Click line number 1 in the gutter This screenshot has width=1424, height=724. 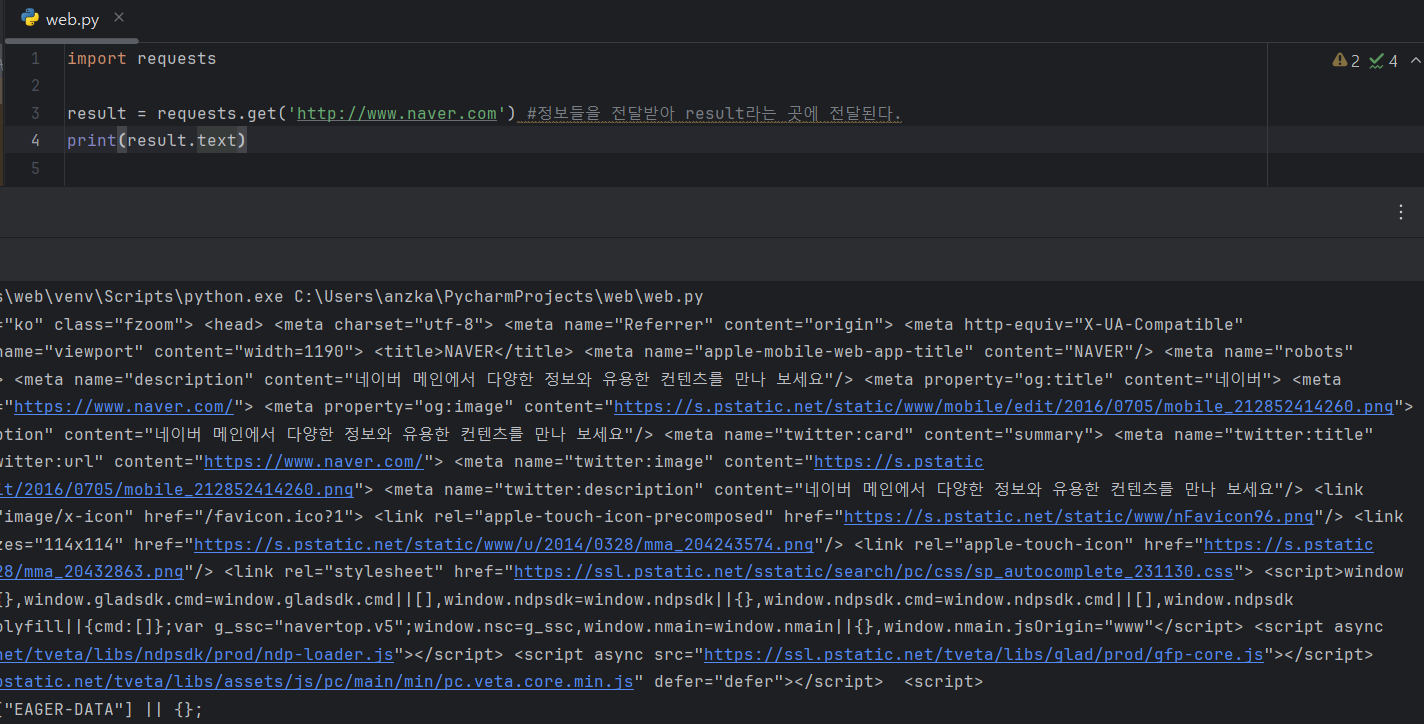[35, 58]
